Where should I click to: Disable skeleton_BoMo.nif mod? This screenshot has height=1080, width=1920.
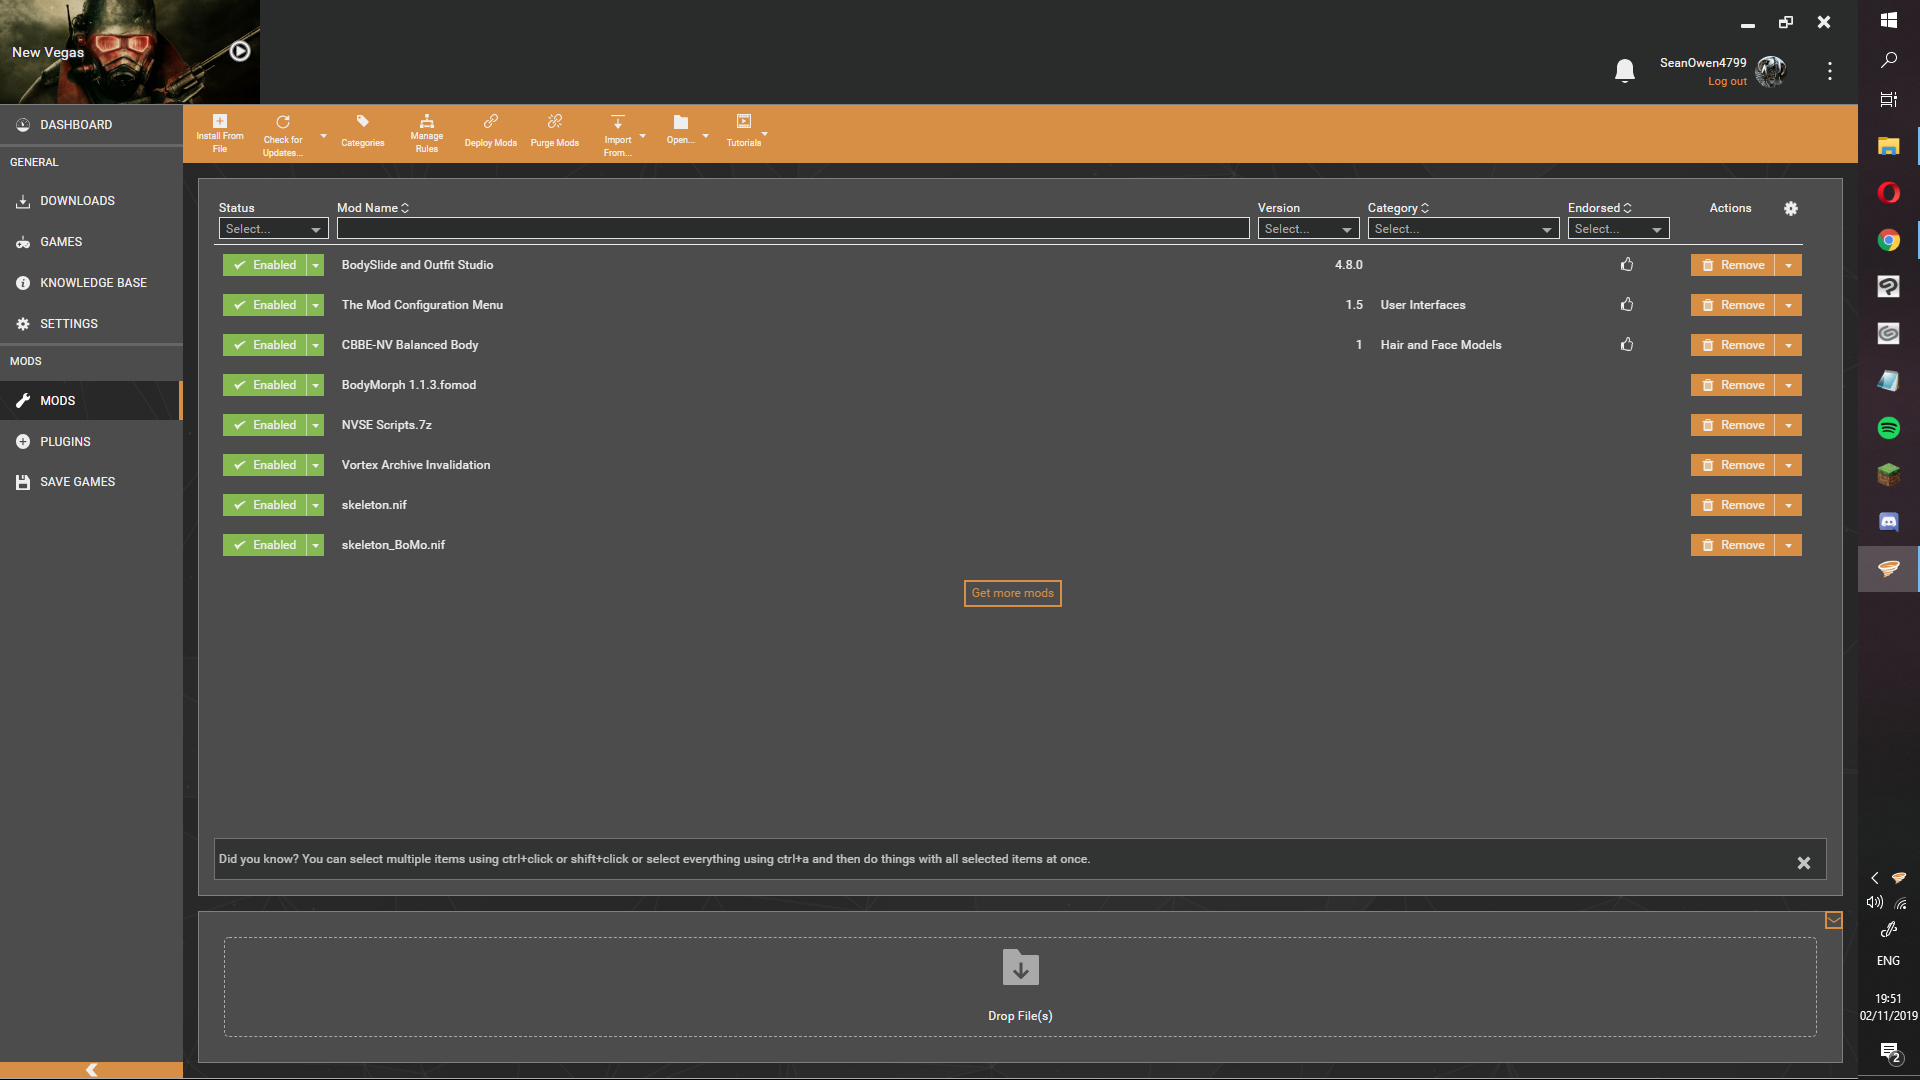(265, 545)
